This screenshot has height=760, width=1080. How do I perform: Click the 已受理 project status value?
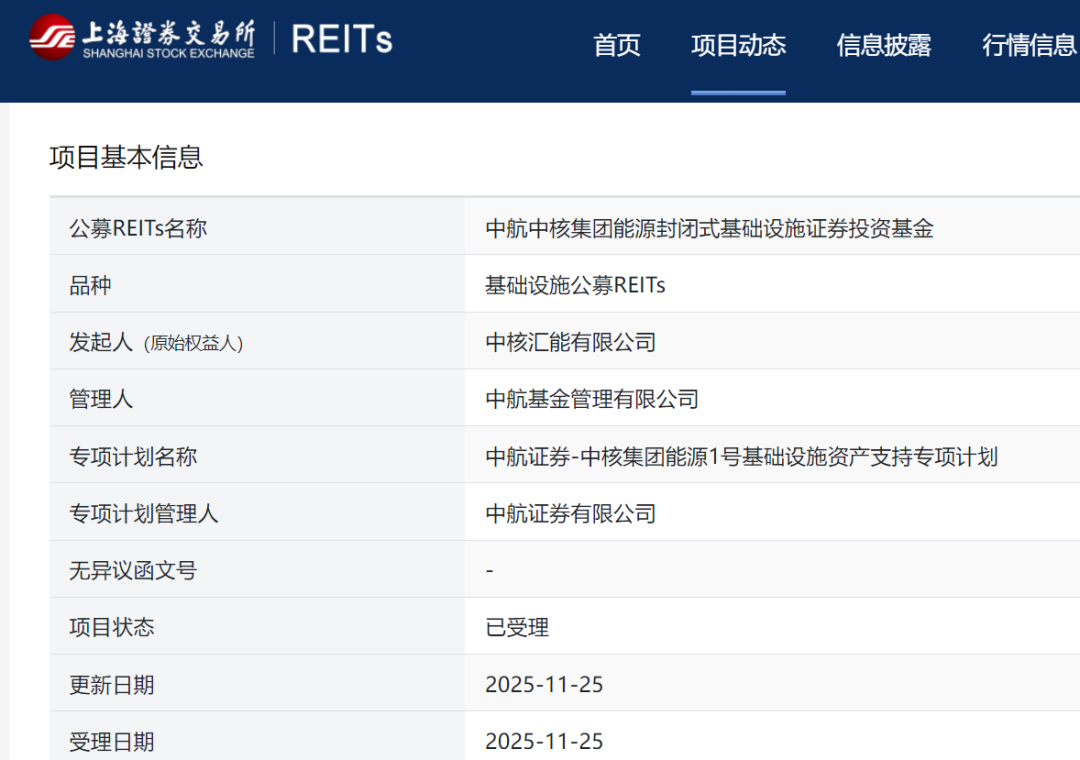(x=517, y=628)
